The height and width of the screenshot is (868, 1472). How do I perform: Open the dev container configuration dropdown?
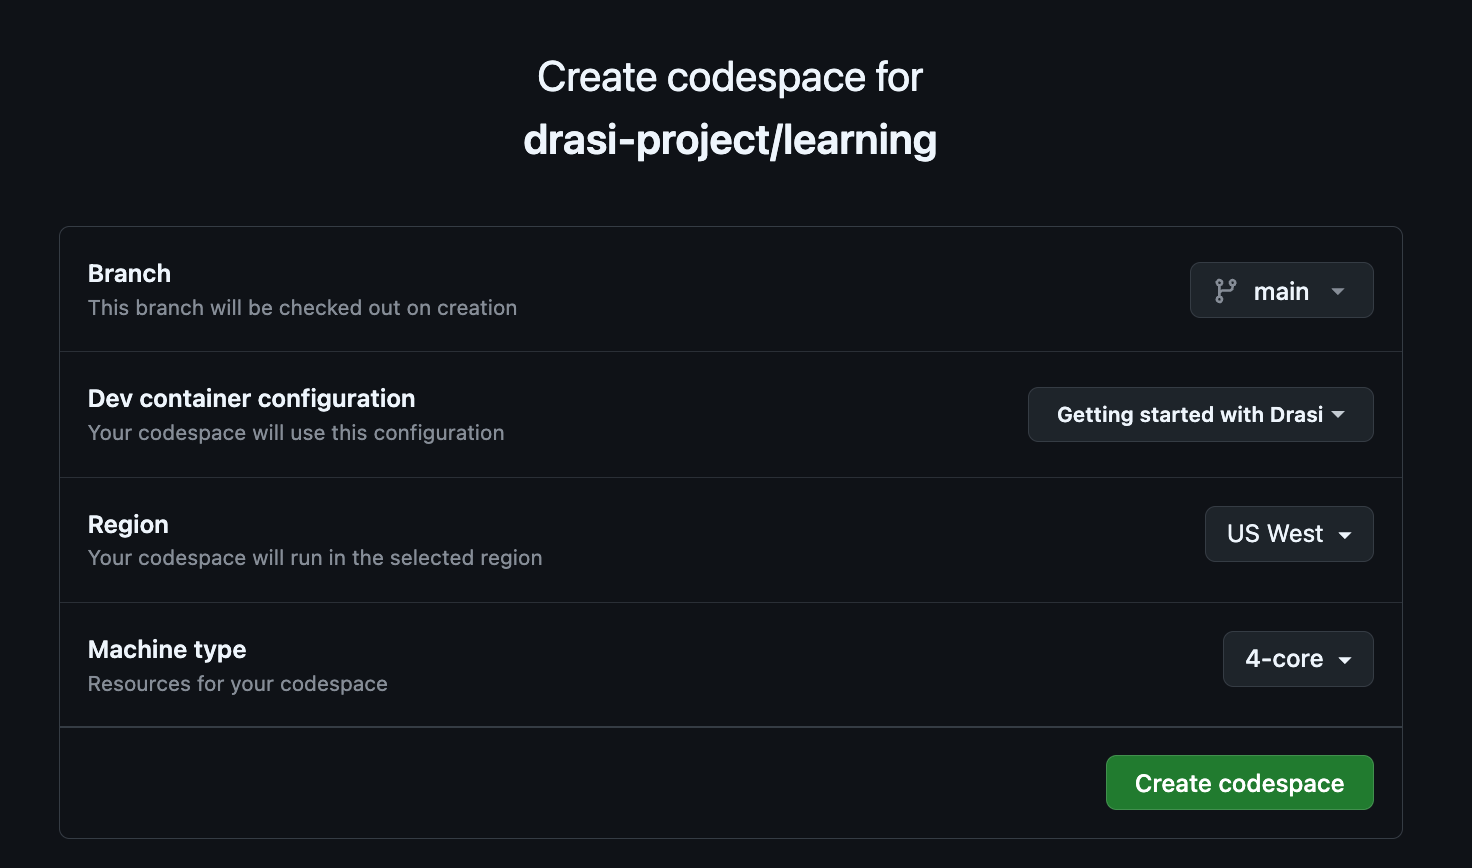coord(1200,414)
